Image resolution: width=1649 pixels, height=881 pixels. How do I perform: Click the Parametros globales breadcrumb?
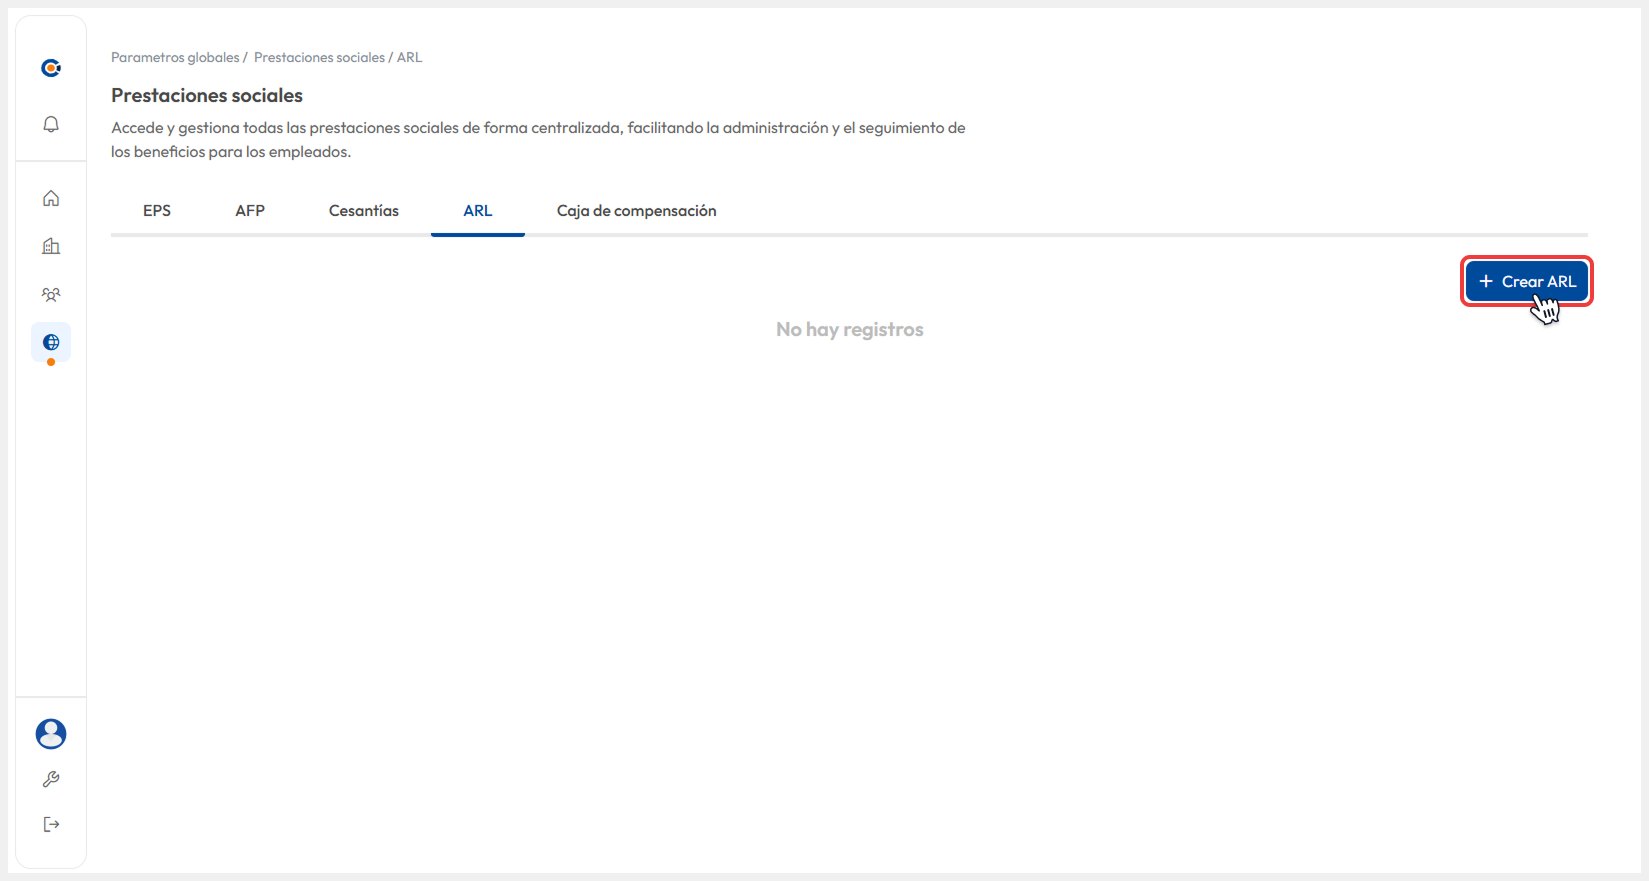coord(175,58)
